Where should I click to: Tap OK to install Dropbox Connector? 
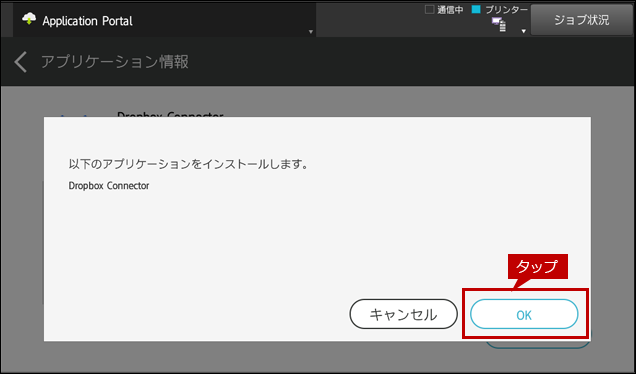point(524,314)
